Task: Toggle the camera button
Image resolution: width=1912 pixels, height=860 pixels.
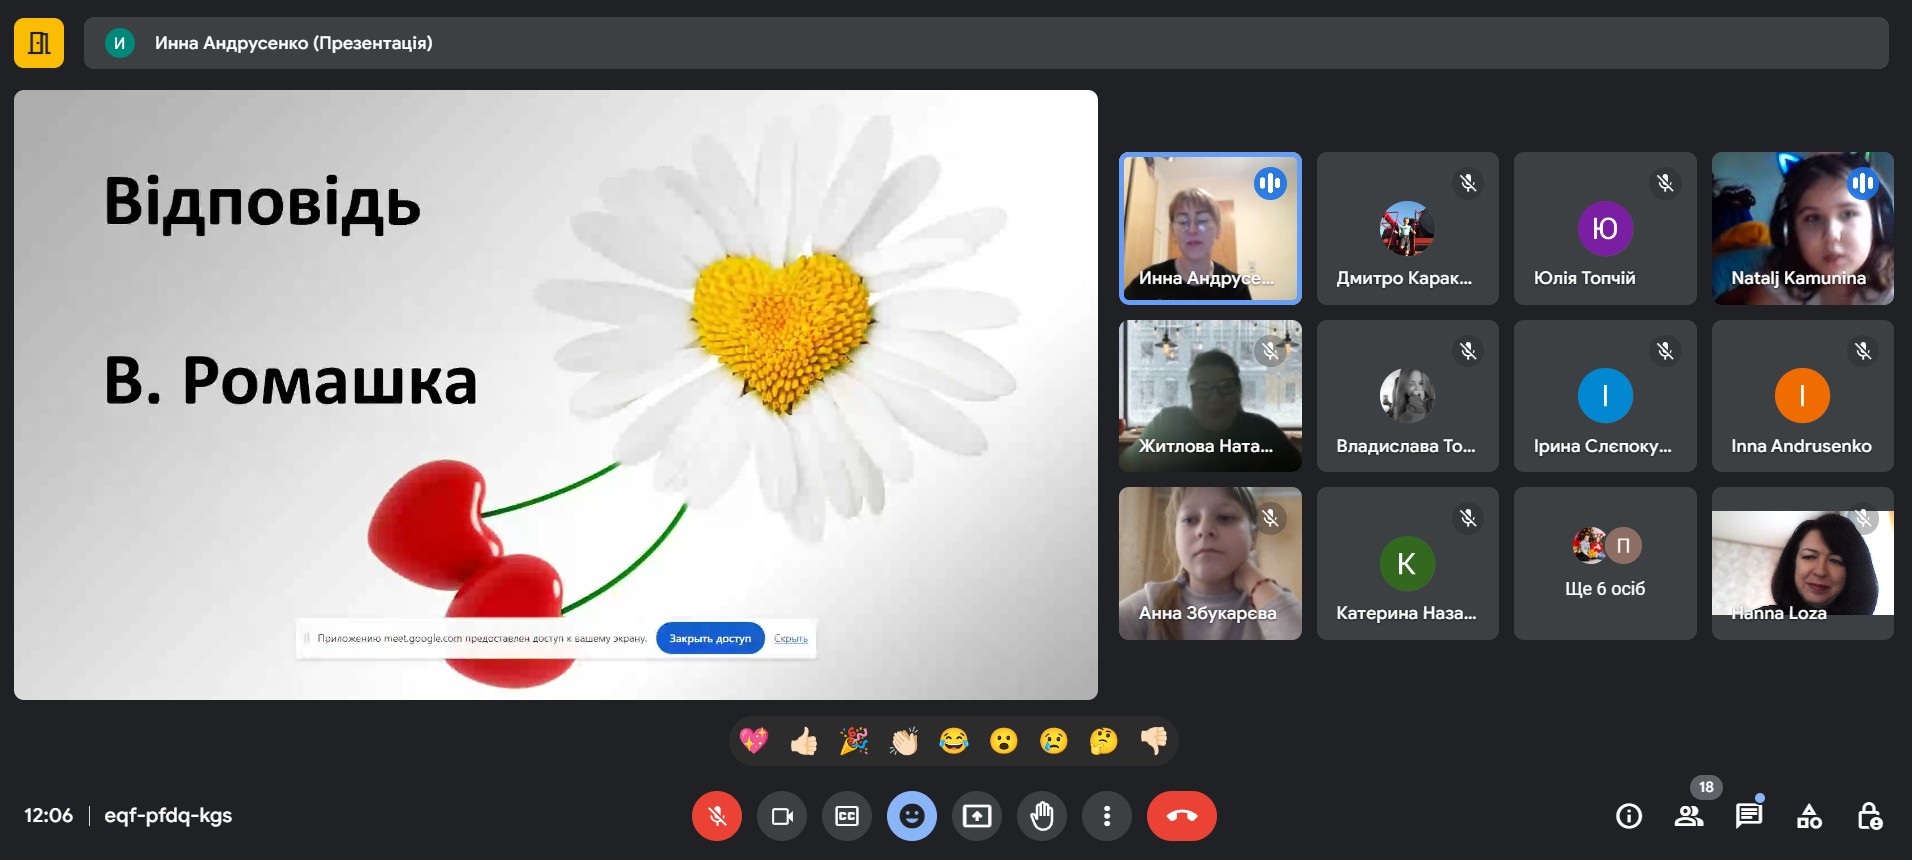Action: click(782, 816)
